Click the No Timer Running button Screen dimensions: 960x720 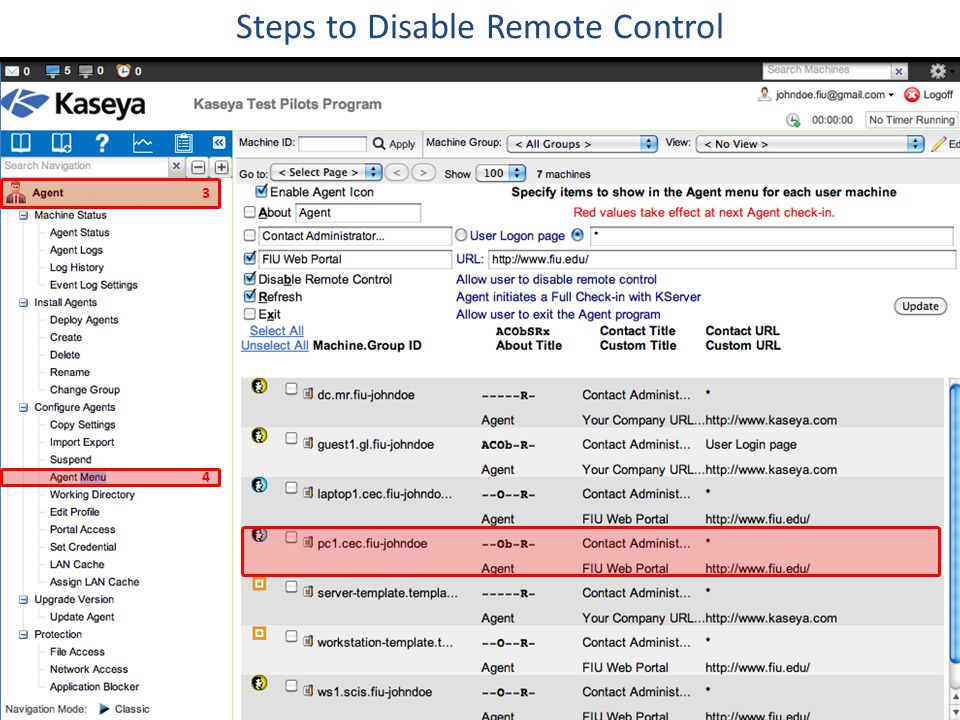click(911, 120)
